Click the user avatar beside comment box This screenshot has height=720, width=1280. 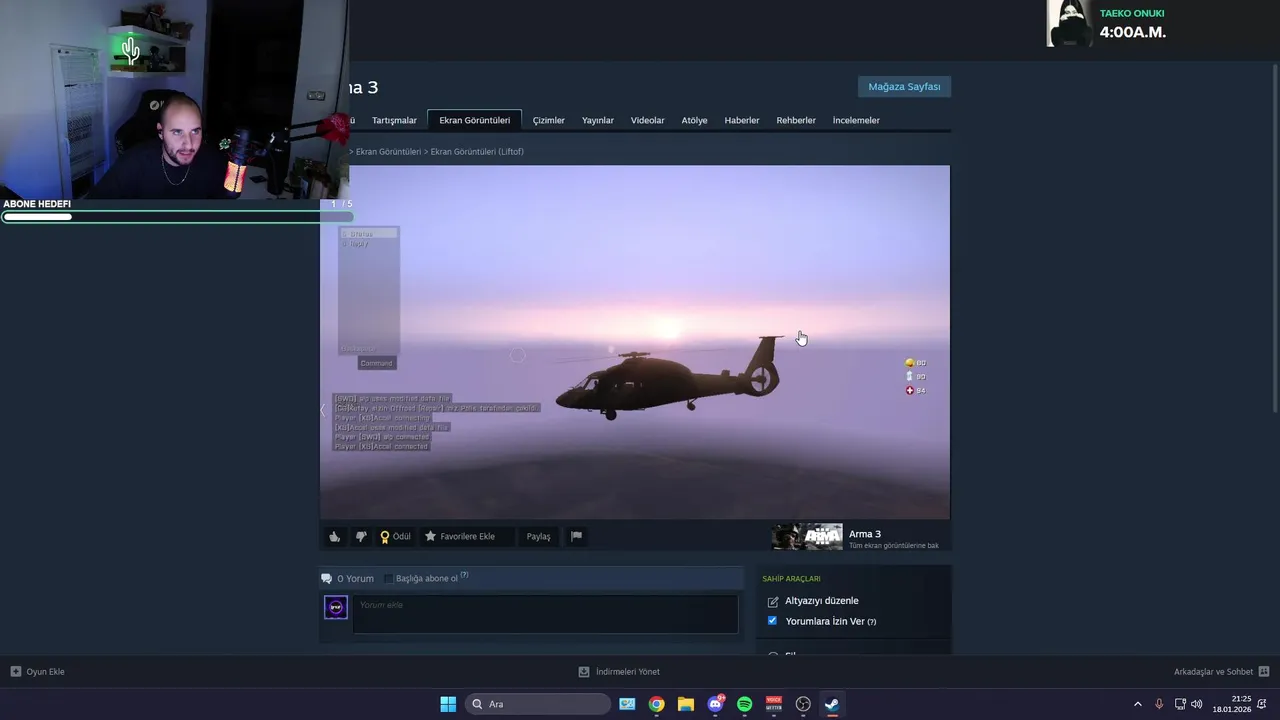[336, 607]
